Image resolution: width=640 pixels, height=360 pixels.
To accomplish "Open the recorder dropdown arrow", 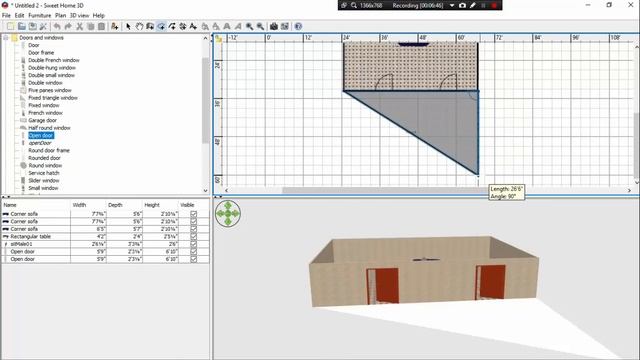I will coord(452,5).
